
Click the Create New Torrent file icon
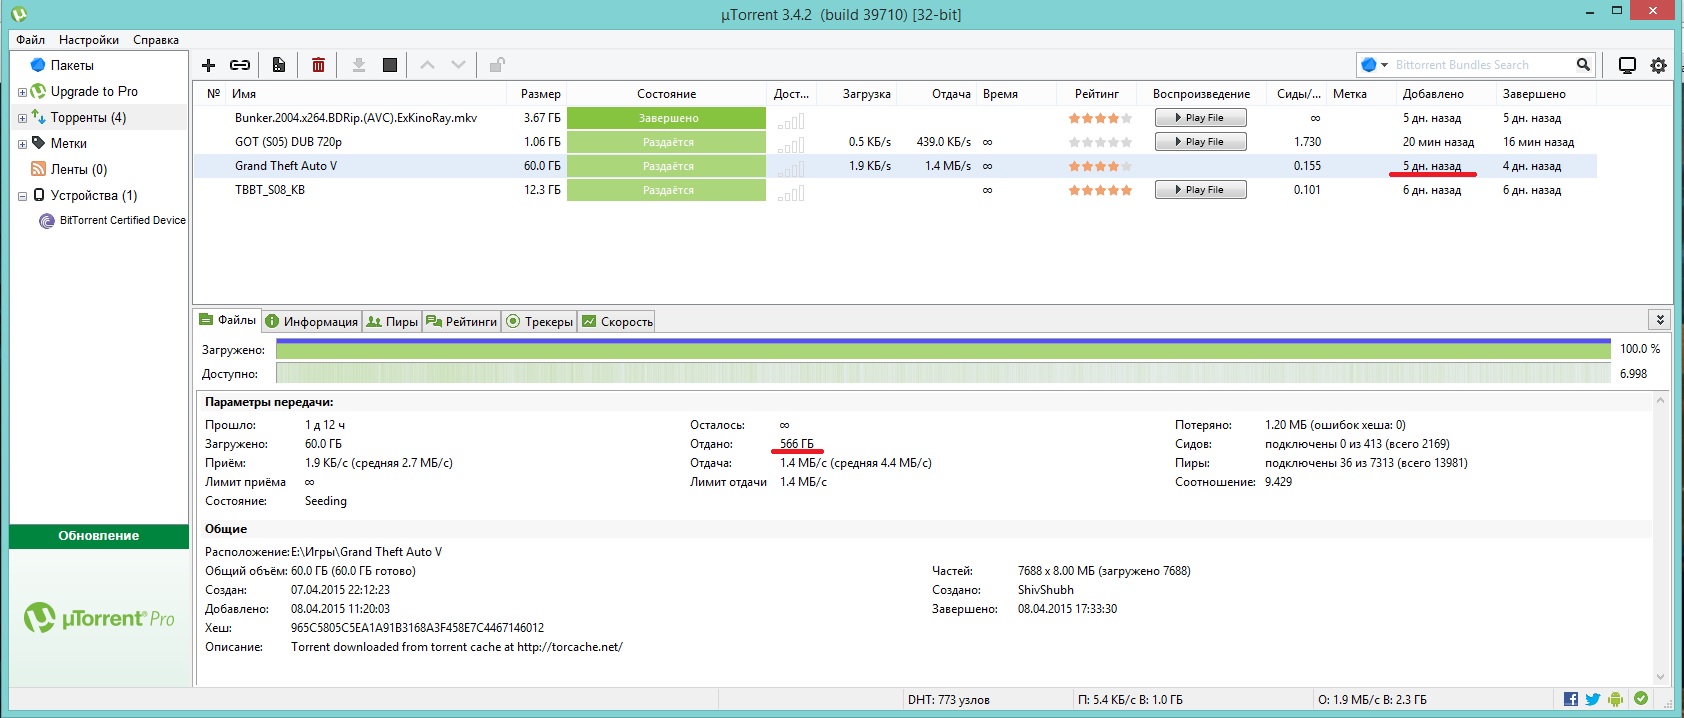[279, 65]
